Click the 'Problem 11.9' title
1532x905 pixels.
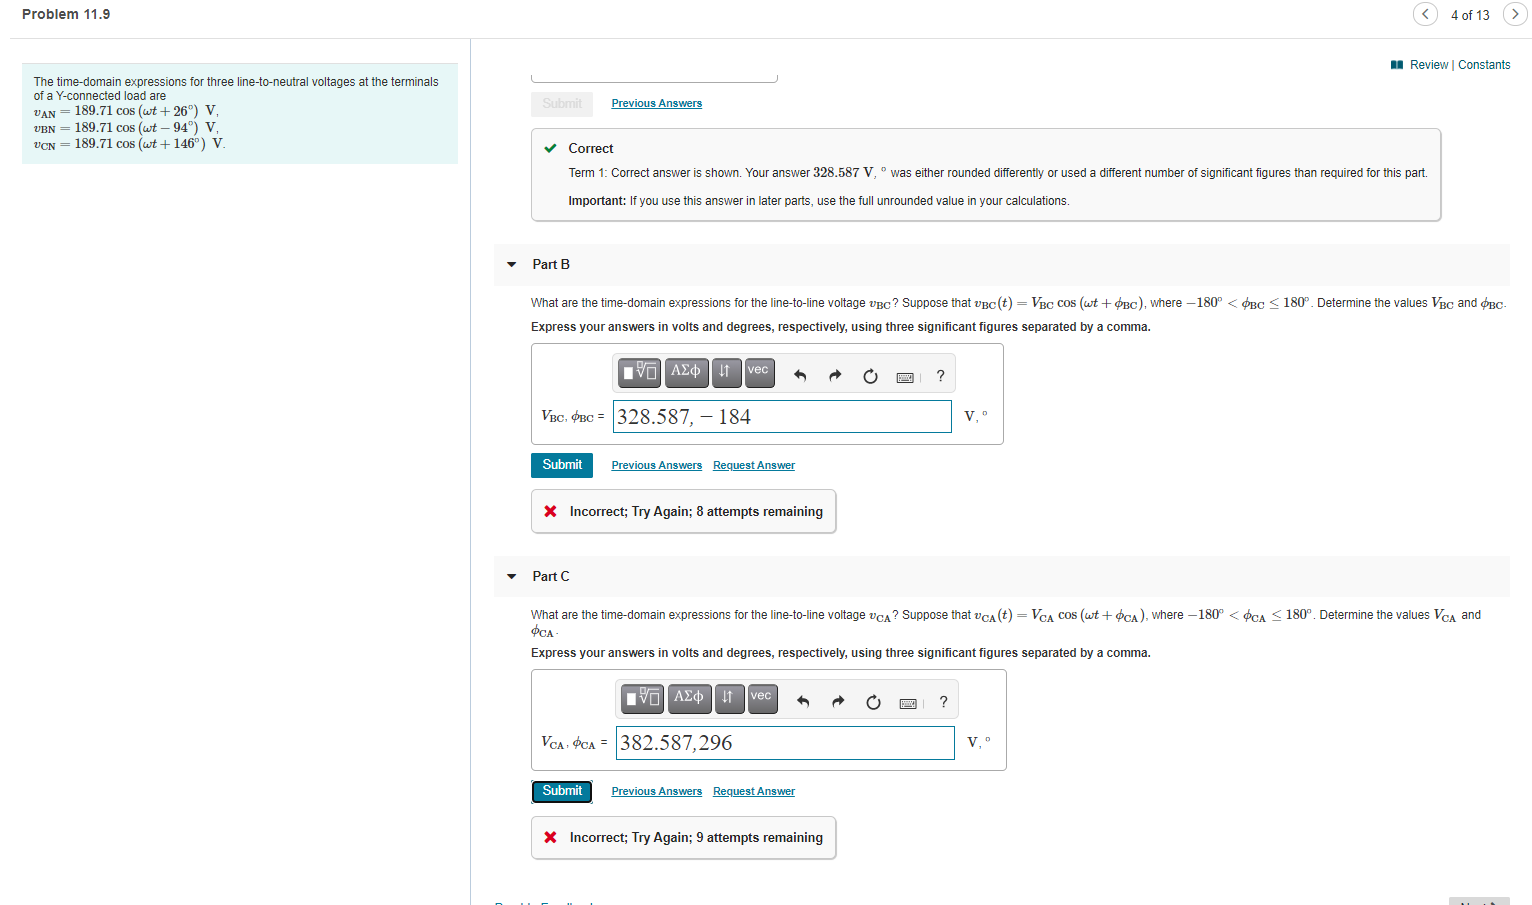[66, 14]
